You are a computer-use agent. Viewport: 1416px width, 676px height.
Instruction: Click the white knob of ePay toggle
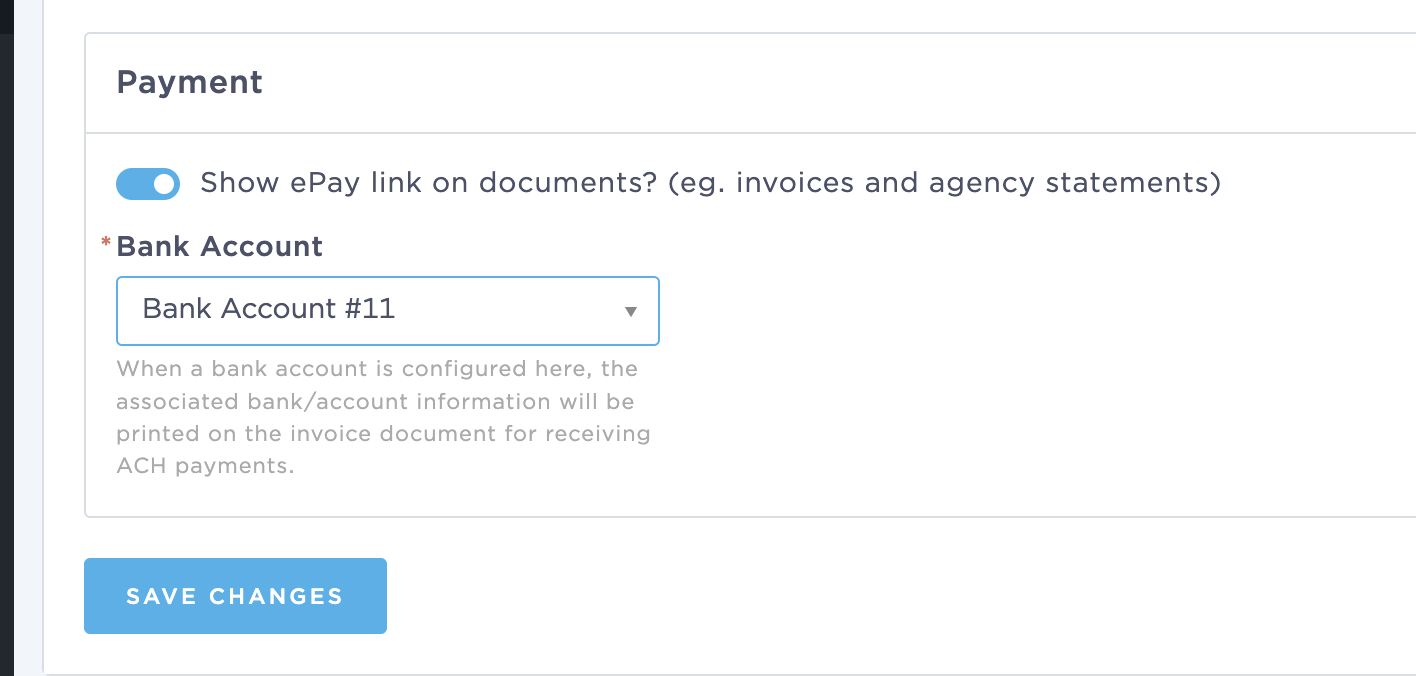164,184
